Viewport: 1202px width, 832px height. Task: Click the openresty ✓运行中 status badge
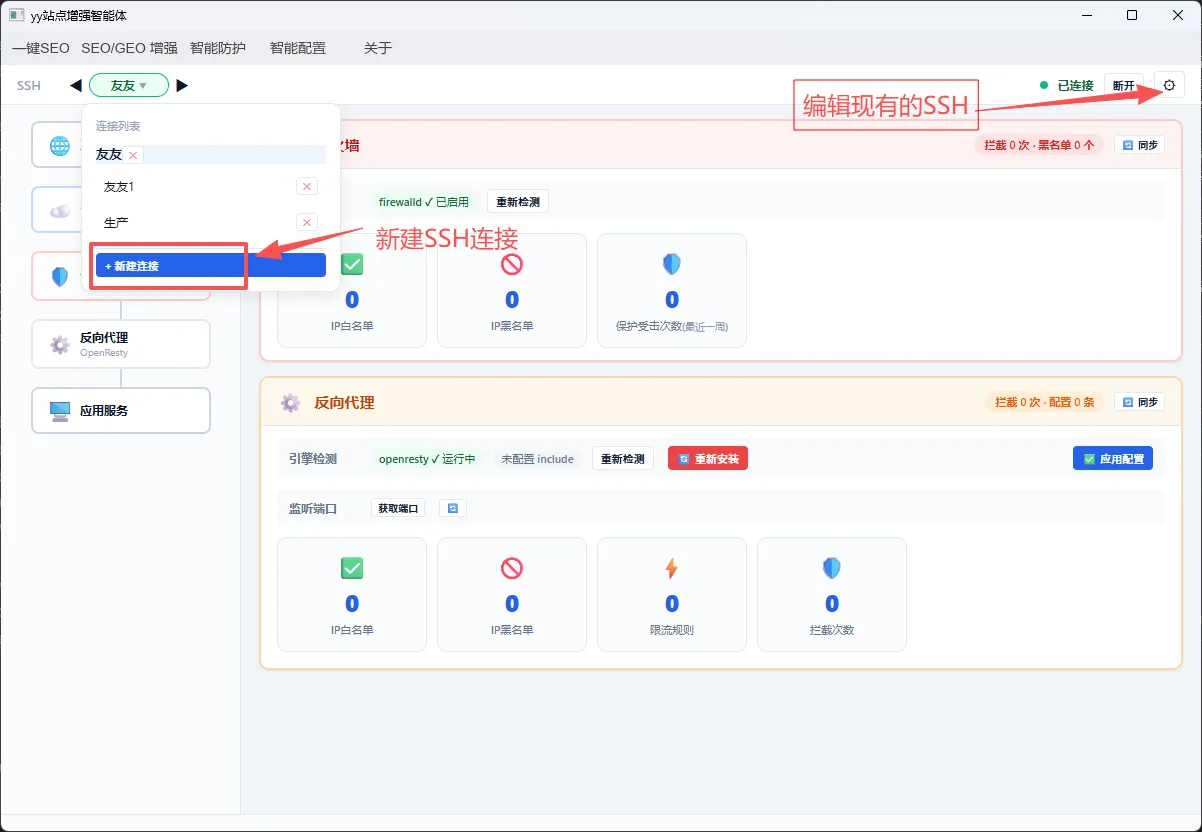427,459
